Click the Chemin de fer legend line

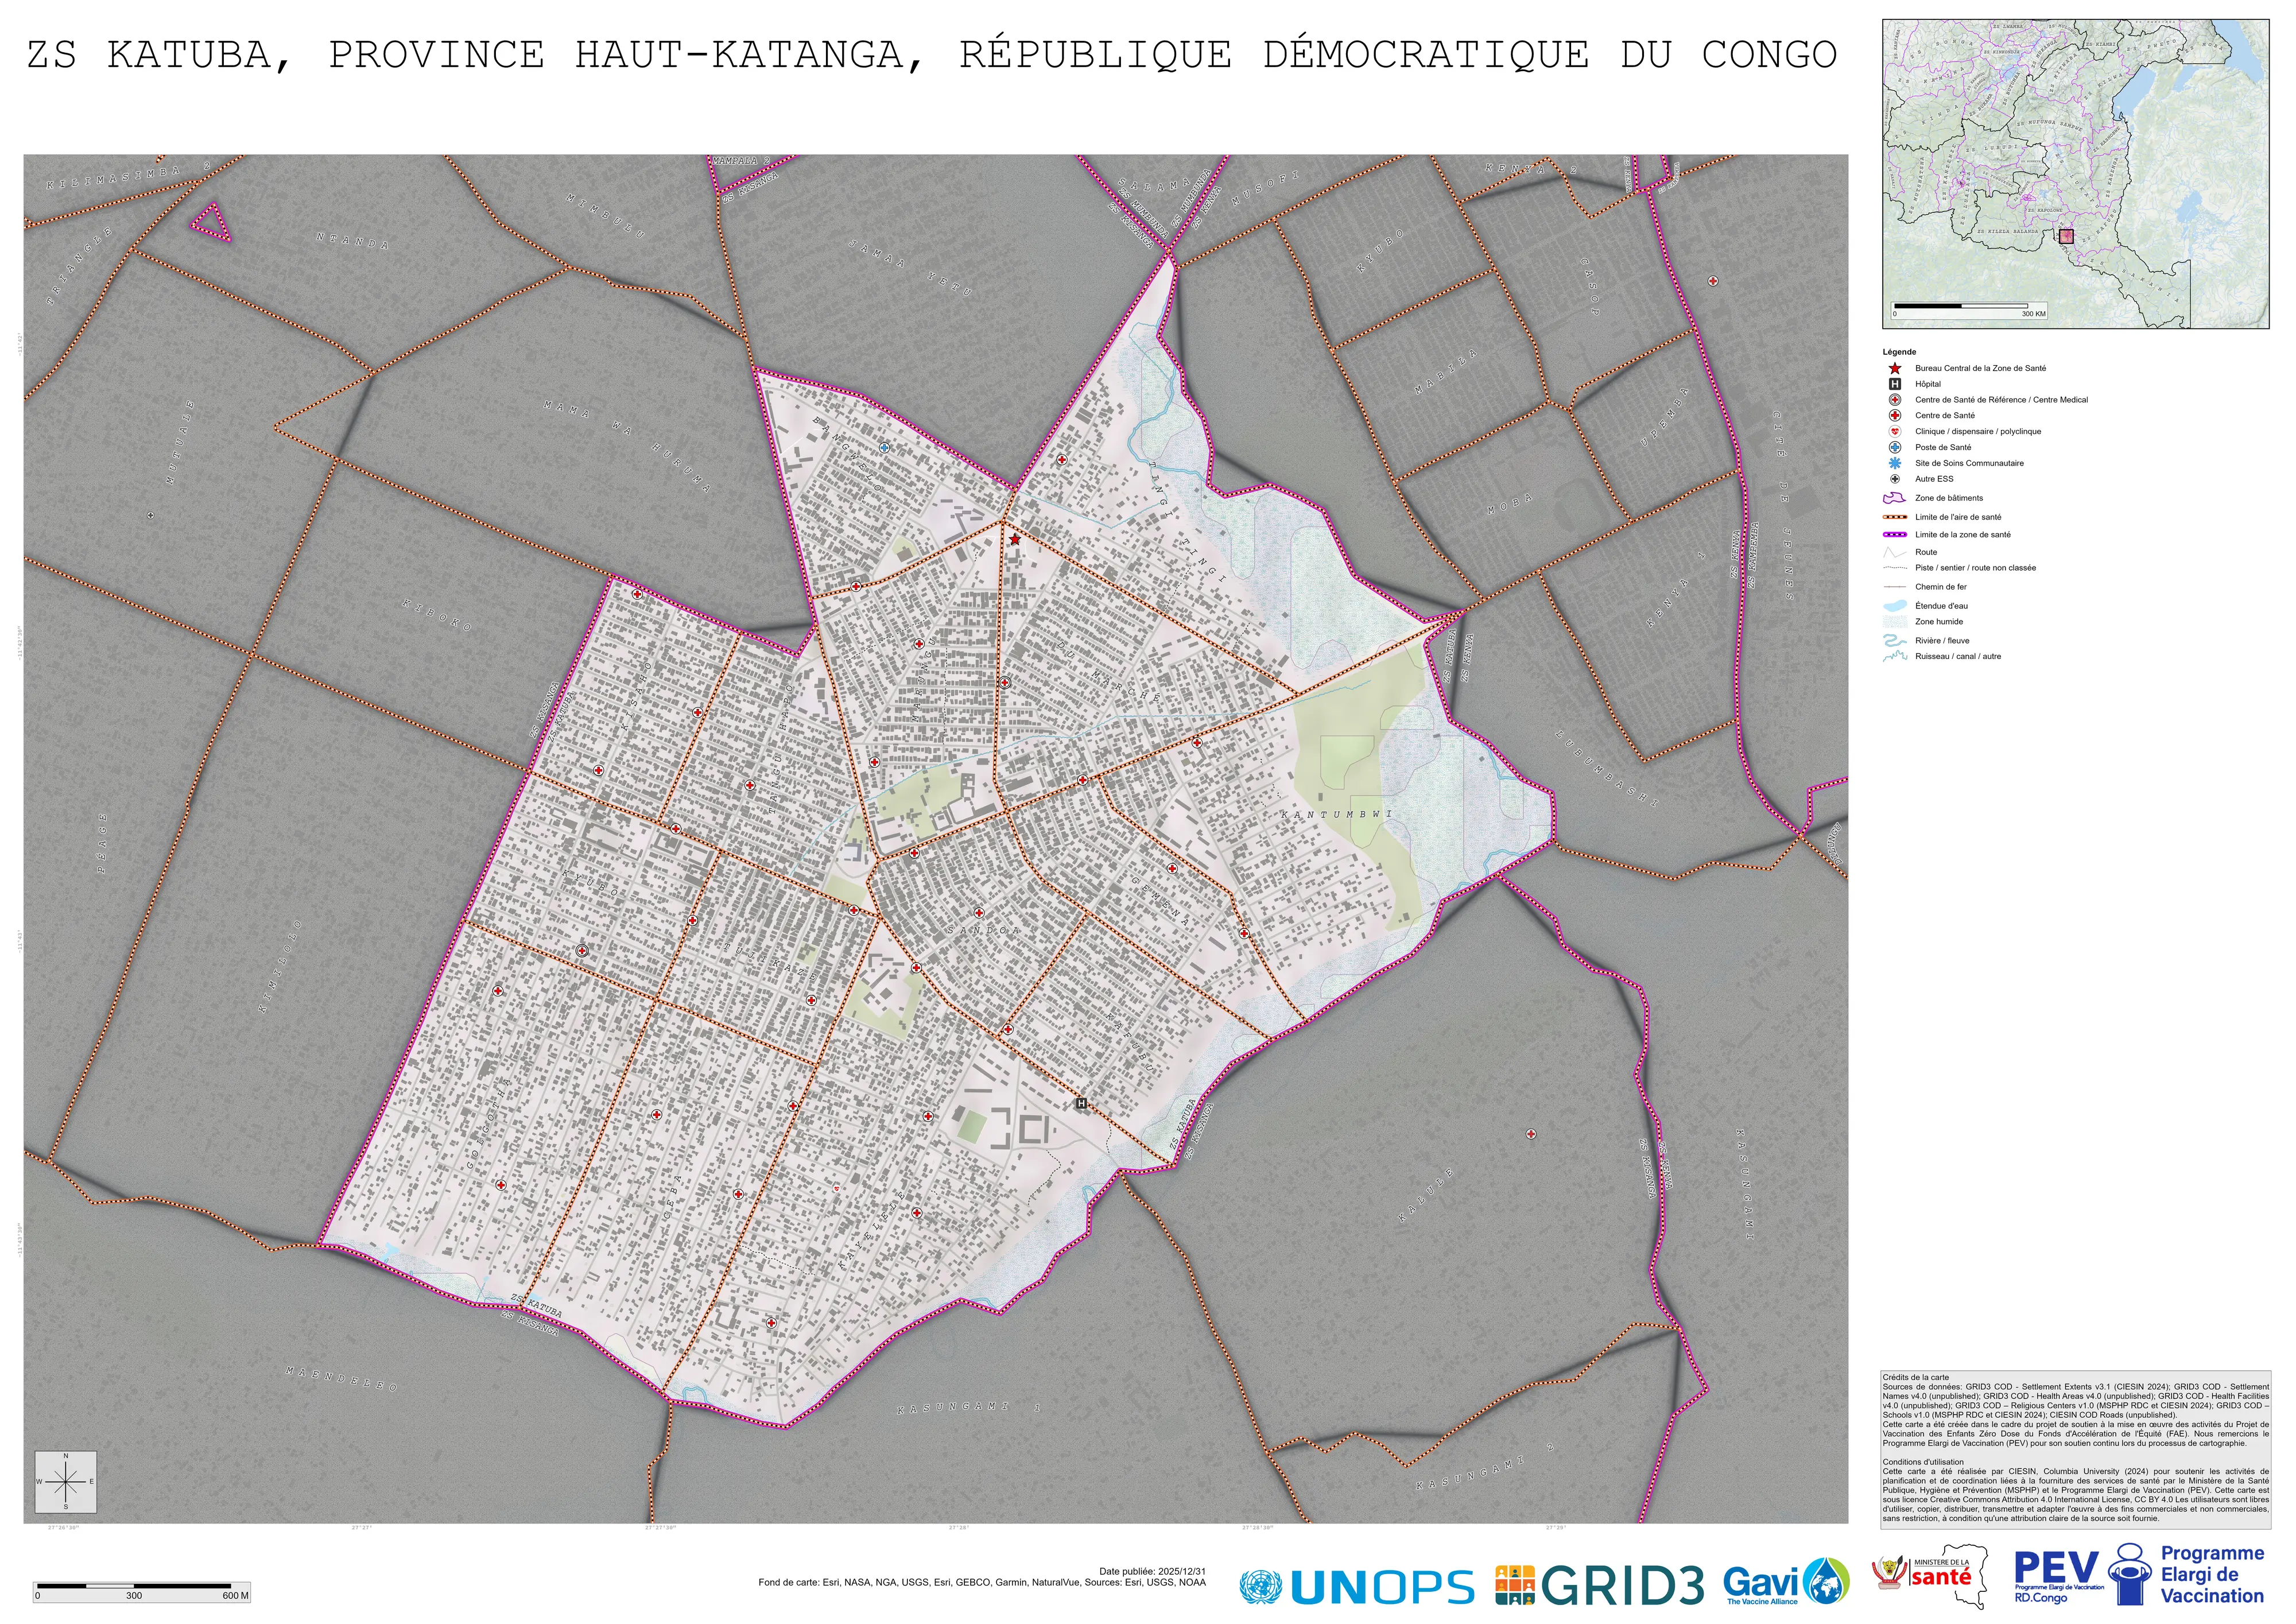[x=1895, y=587]
